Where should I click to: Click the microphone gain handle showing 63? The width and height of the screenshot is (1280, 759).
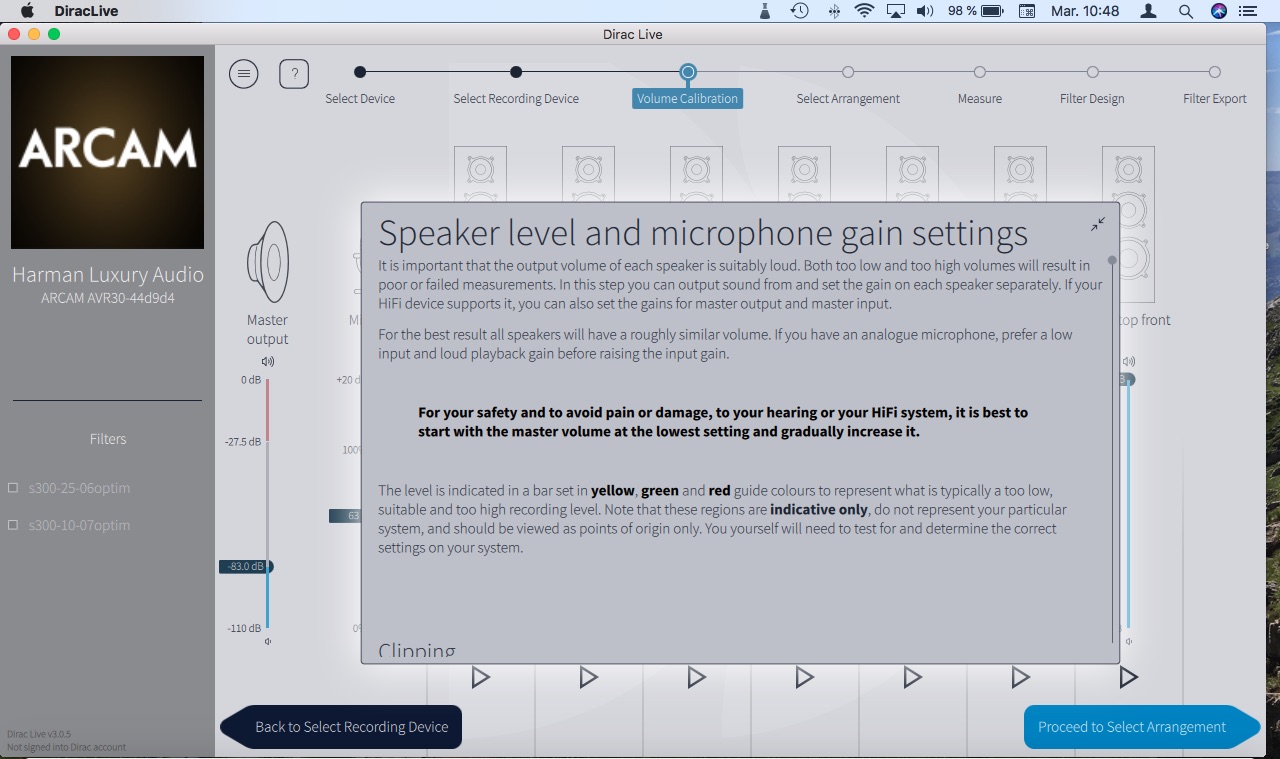point(345,516)
